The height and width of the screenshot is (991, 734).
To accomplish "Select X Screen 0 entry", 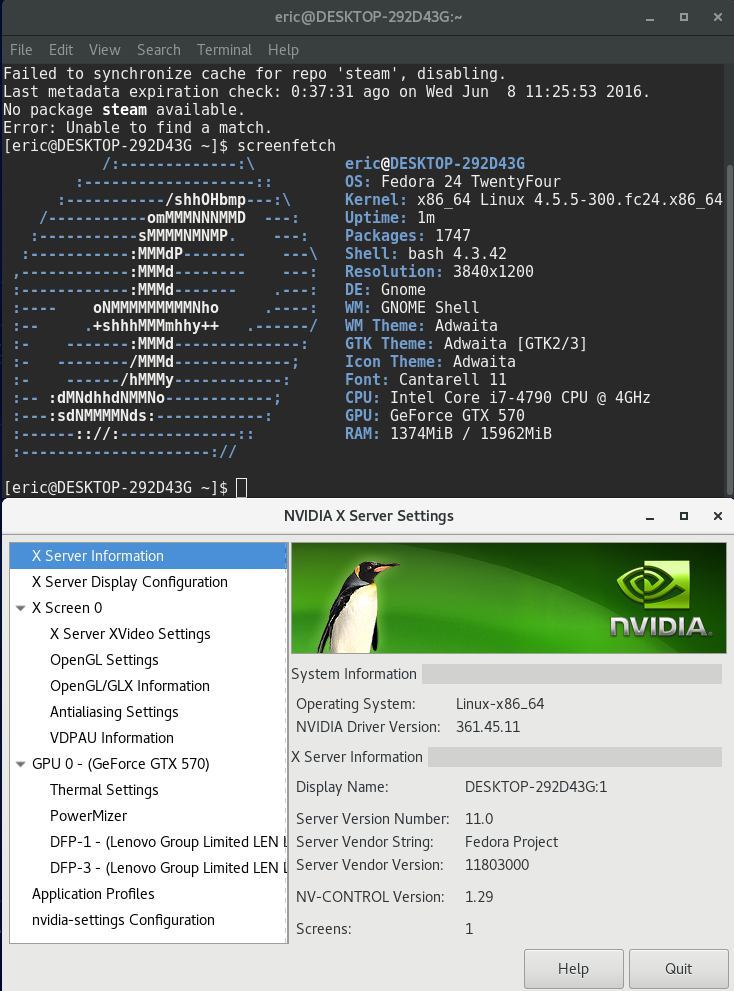I will pos(67,607).
